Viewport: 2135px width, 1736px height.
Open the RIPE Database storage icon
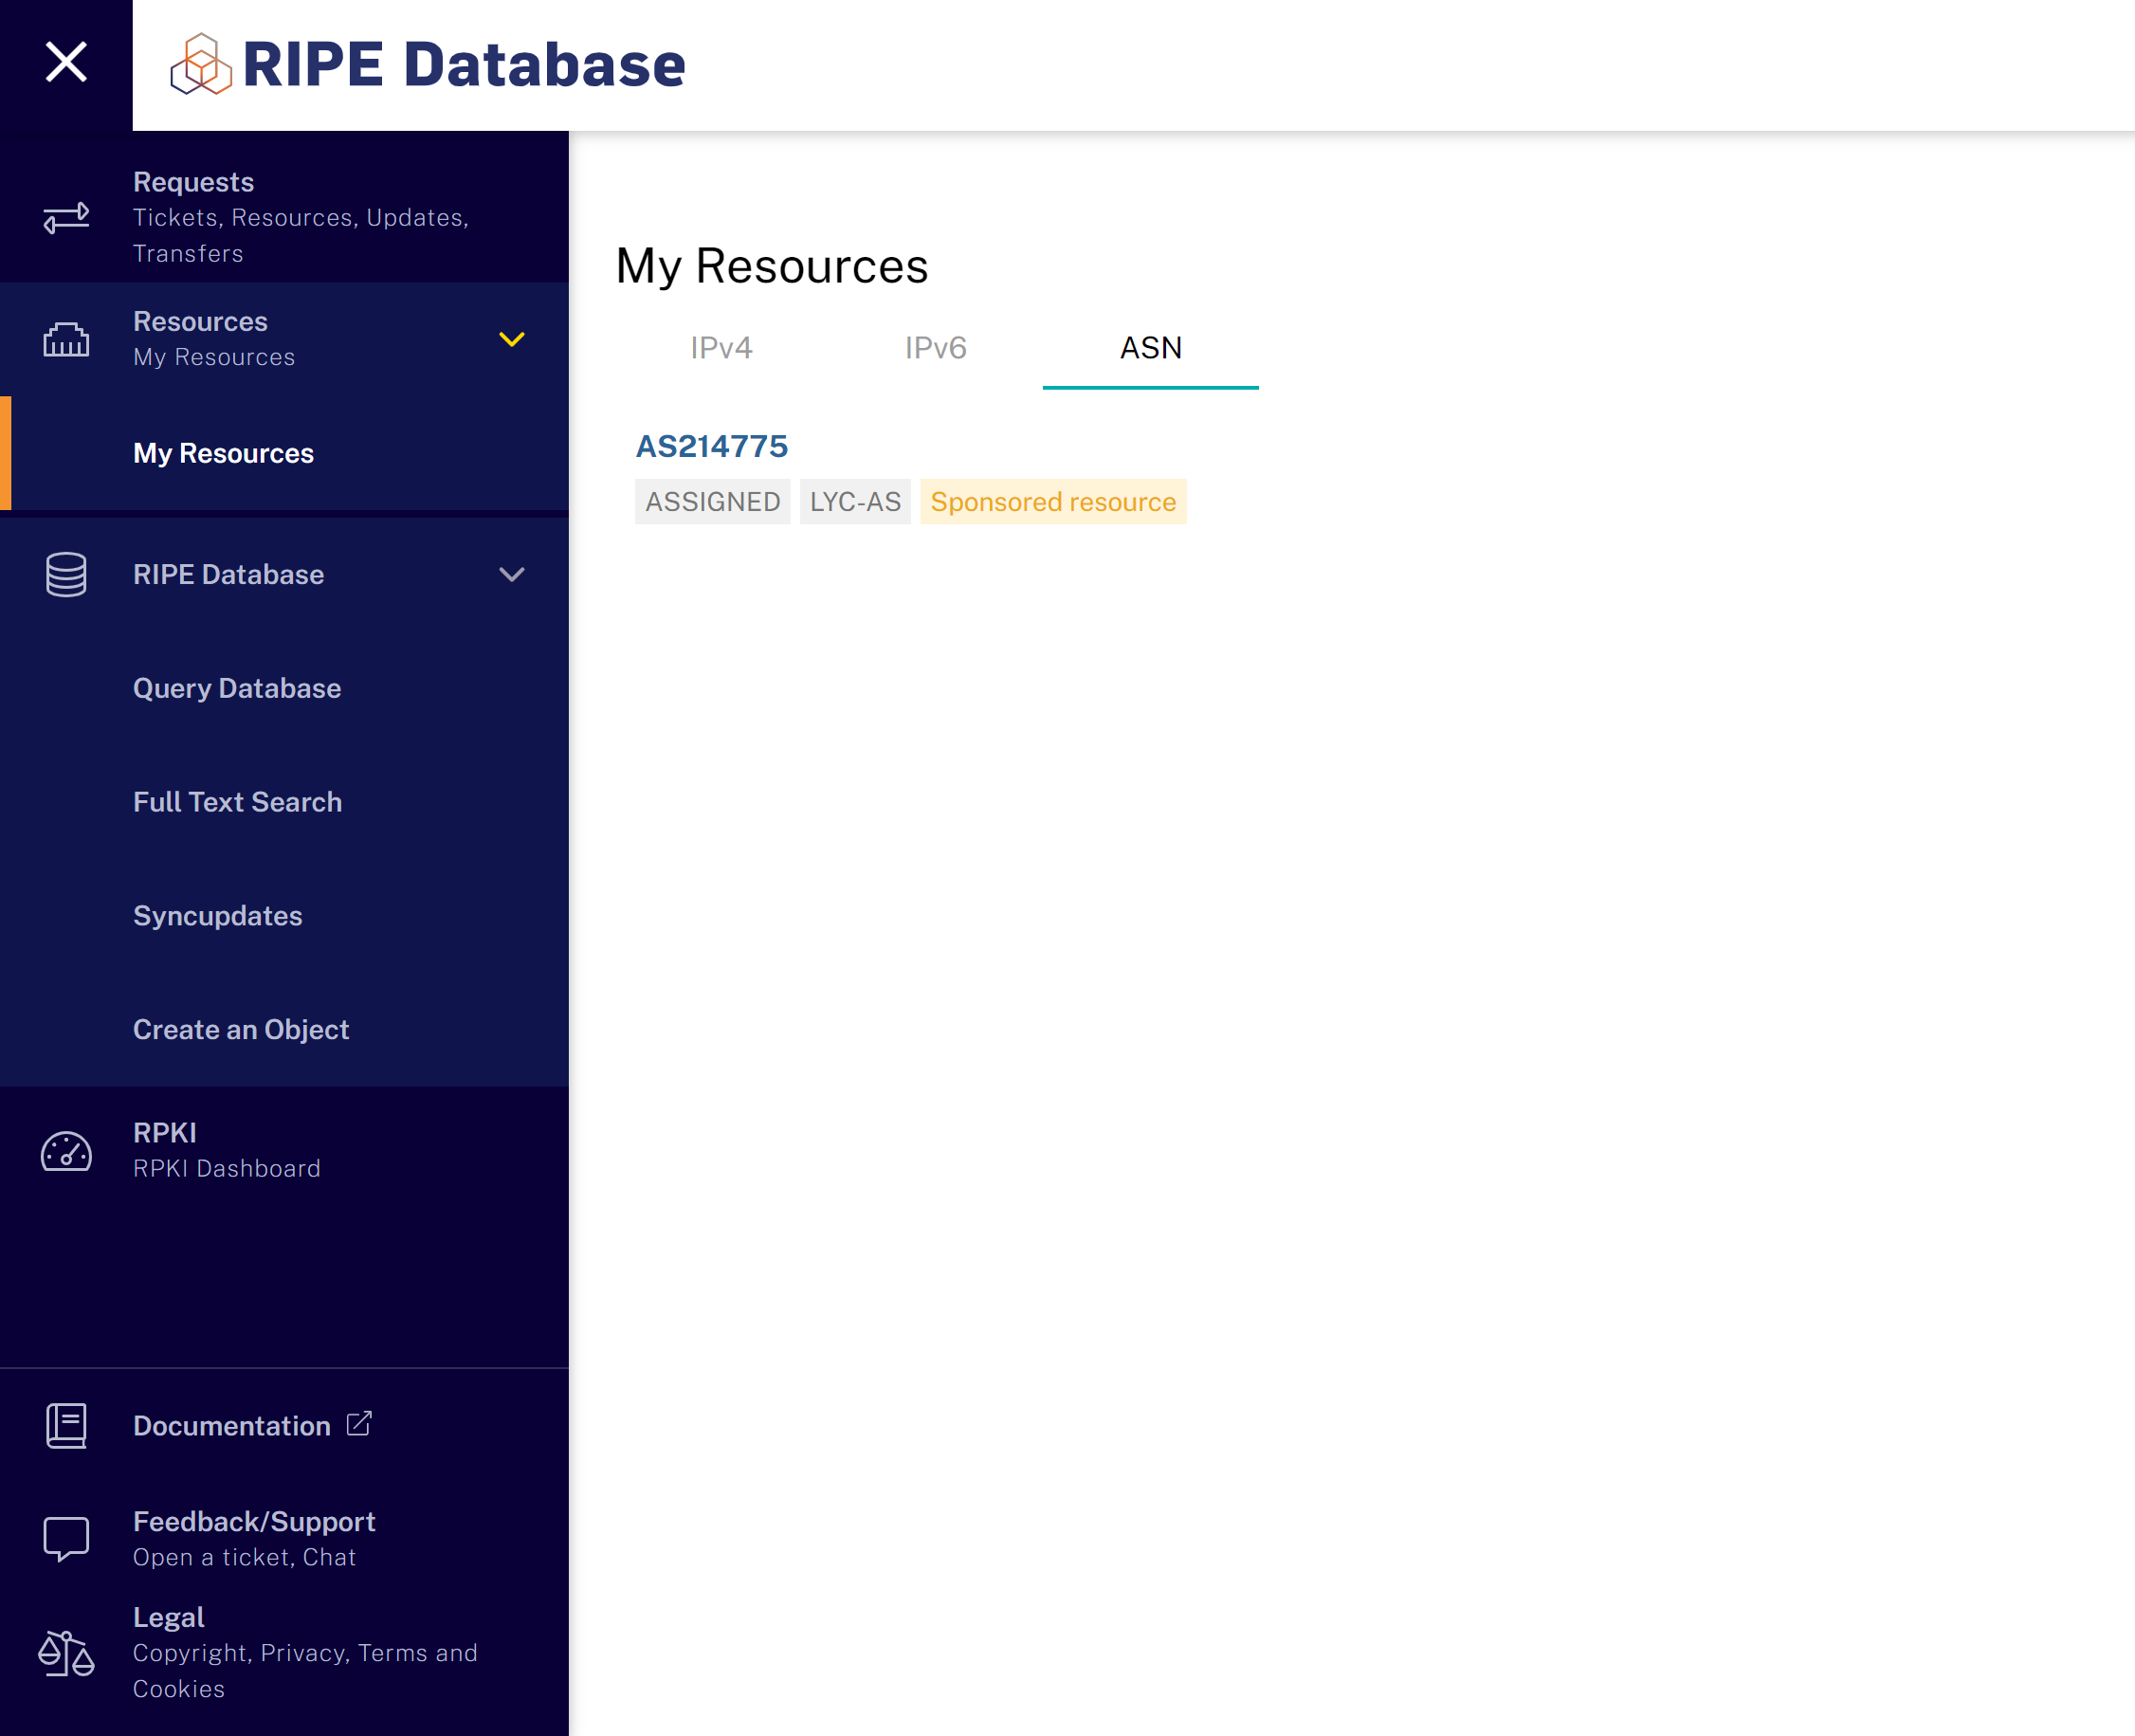pos(65,574)
